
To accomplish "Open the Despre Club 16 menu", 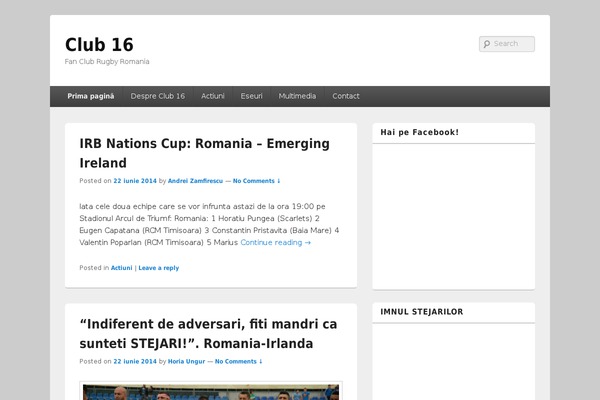I will point(158,96).
